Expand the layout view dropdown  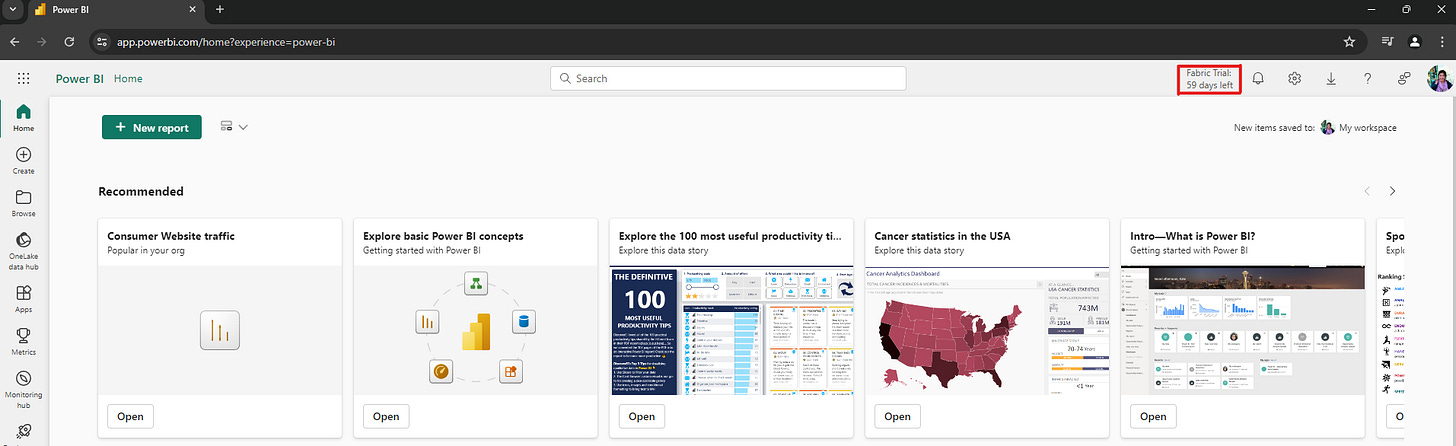(233, 127)
